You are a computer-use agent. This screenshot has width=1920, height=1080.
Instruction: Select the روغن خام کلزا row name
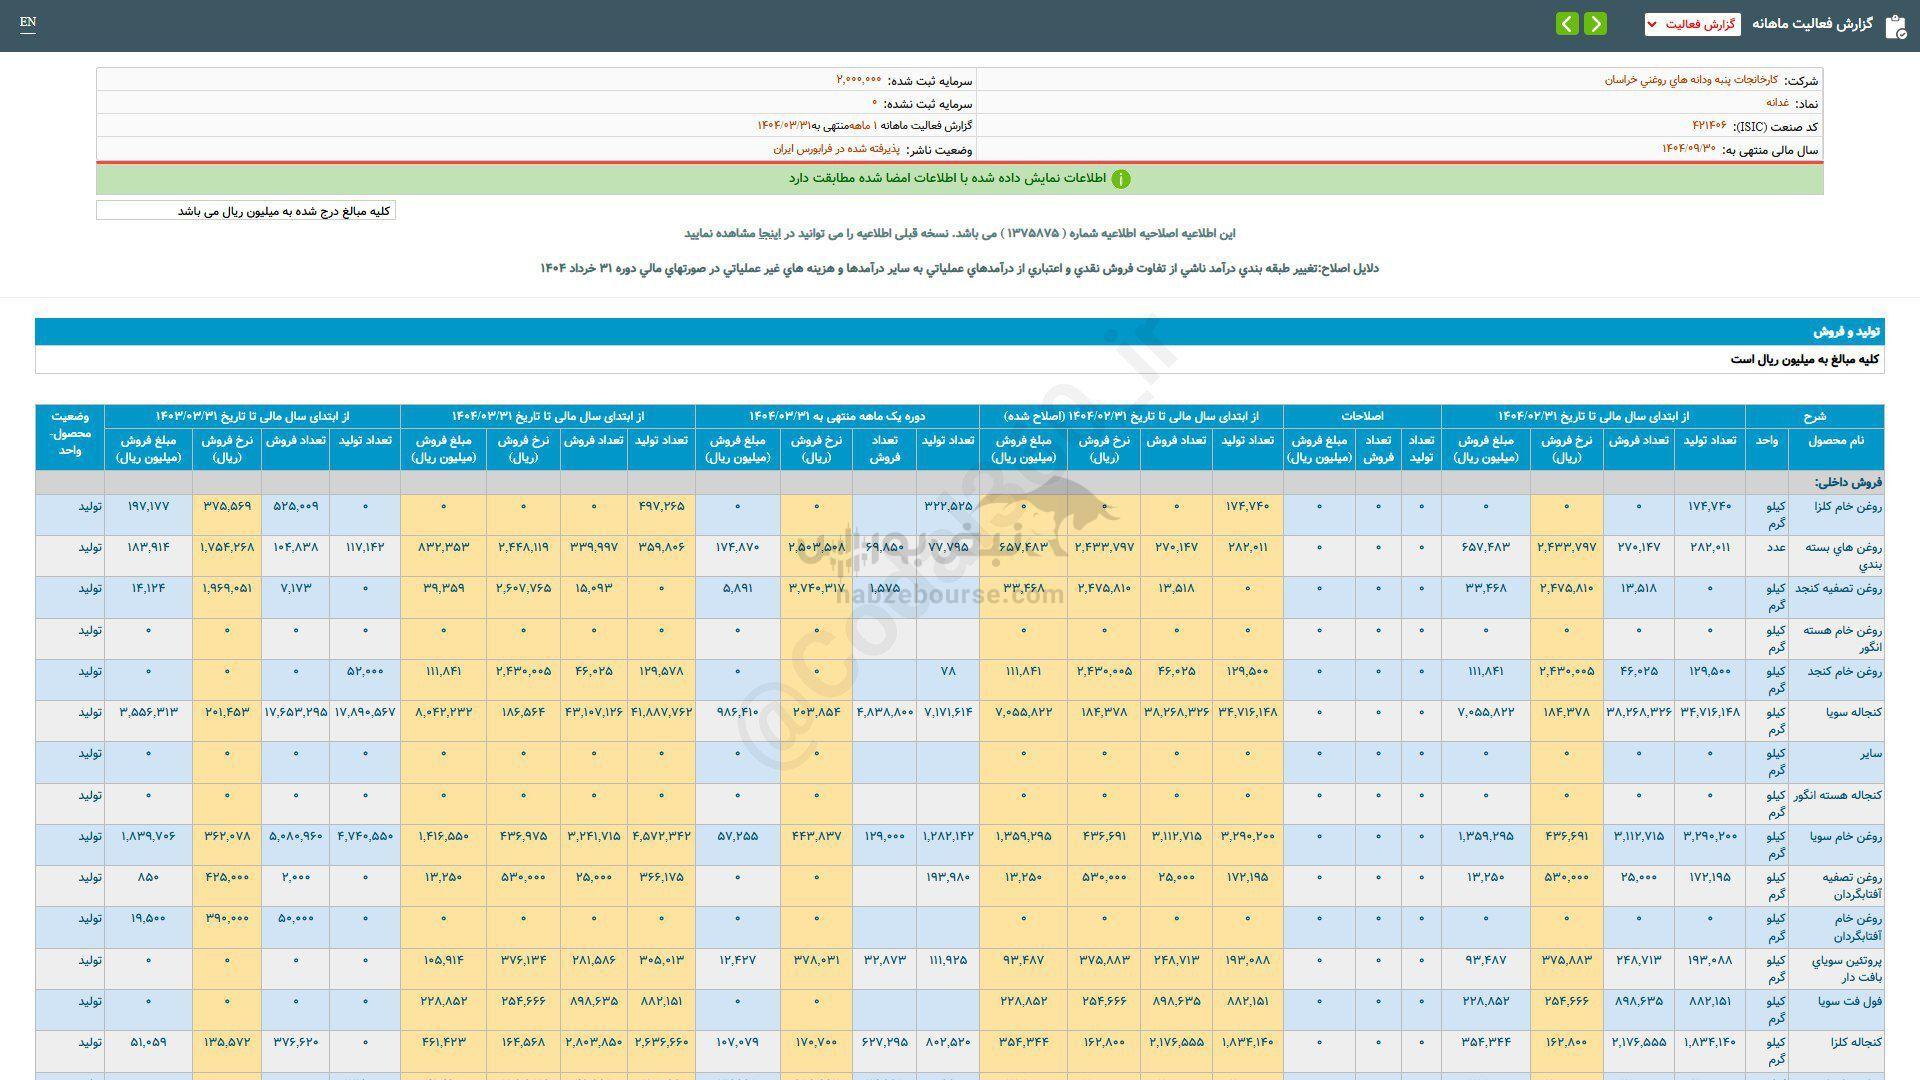(1849, 506)
